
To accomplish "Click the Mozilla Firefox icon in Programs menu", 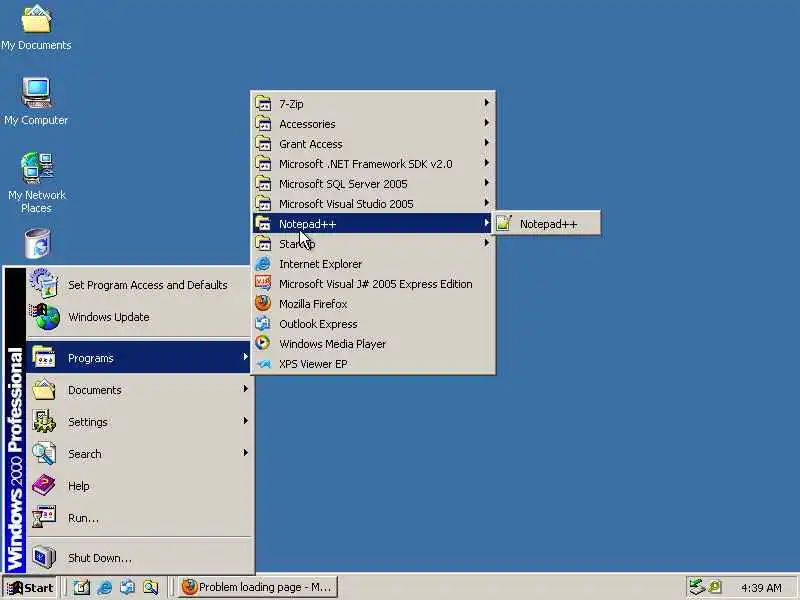I will tap(263, 303).
